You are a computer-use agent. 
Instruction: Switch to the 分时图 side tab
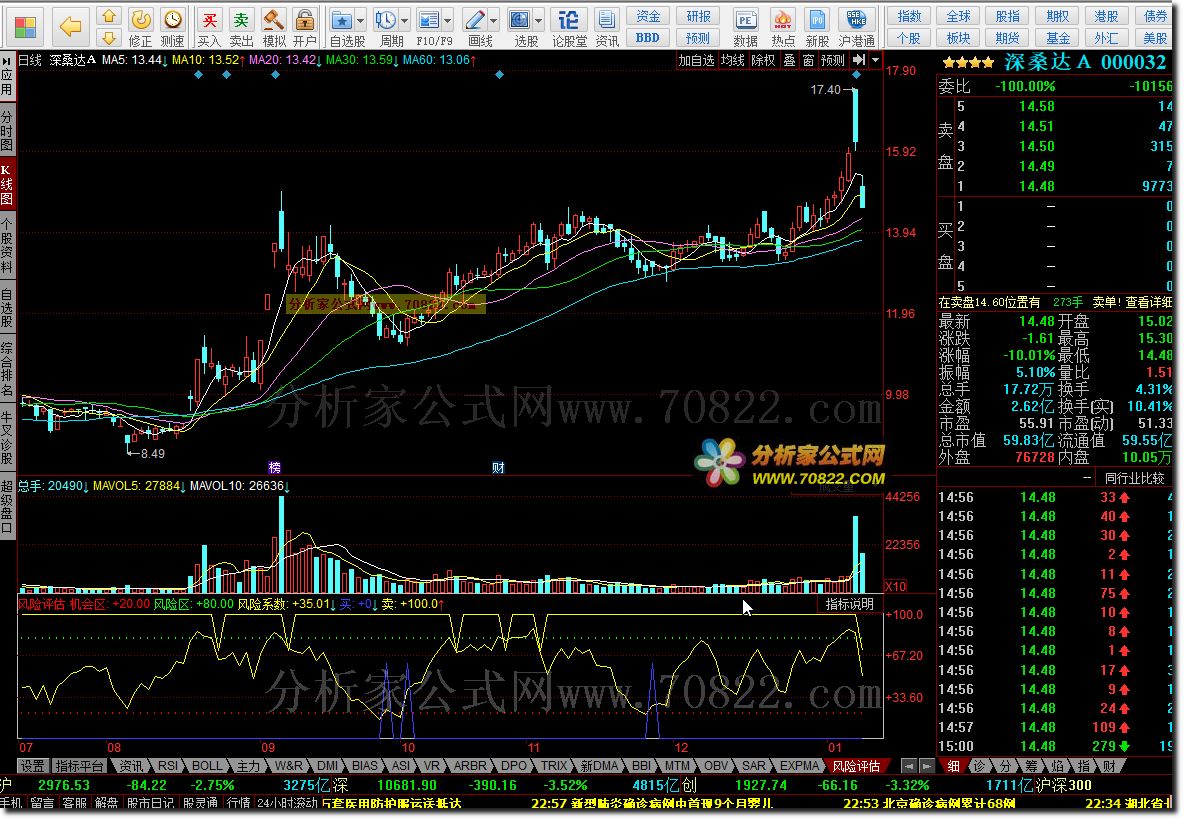tap(7, 129)
